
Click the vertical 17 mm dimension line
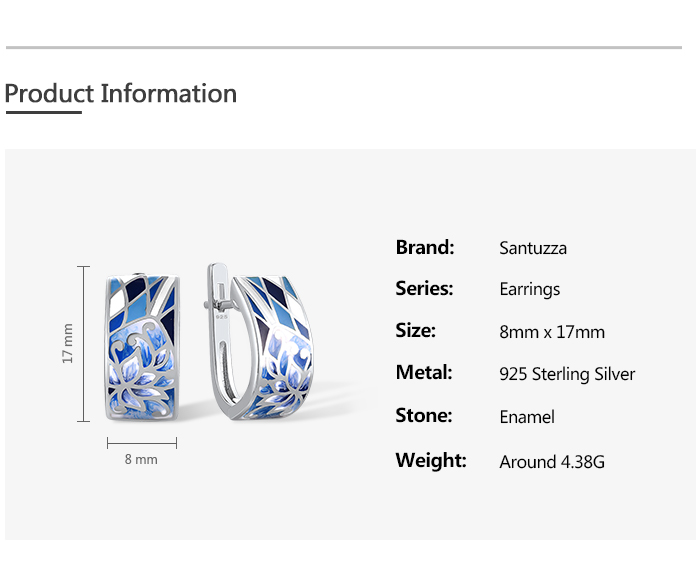click(x=84, y=344)
